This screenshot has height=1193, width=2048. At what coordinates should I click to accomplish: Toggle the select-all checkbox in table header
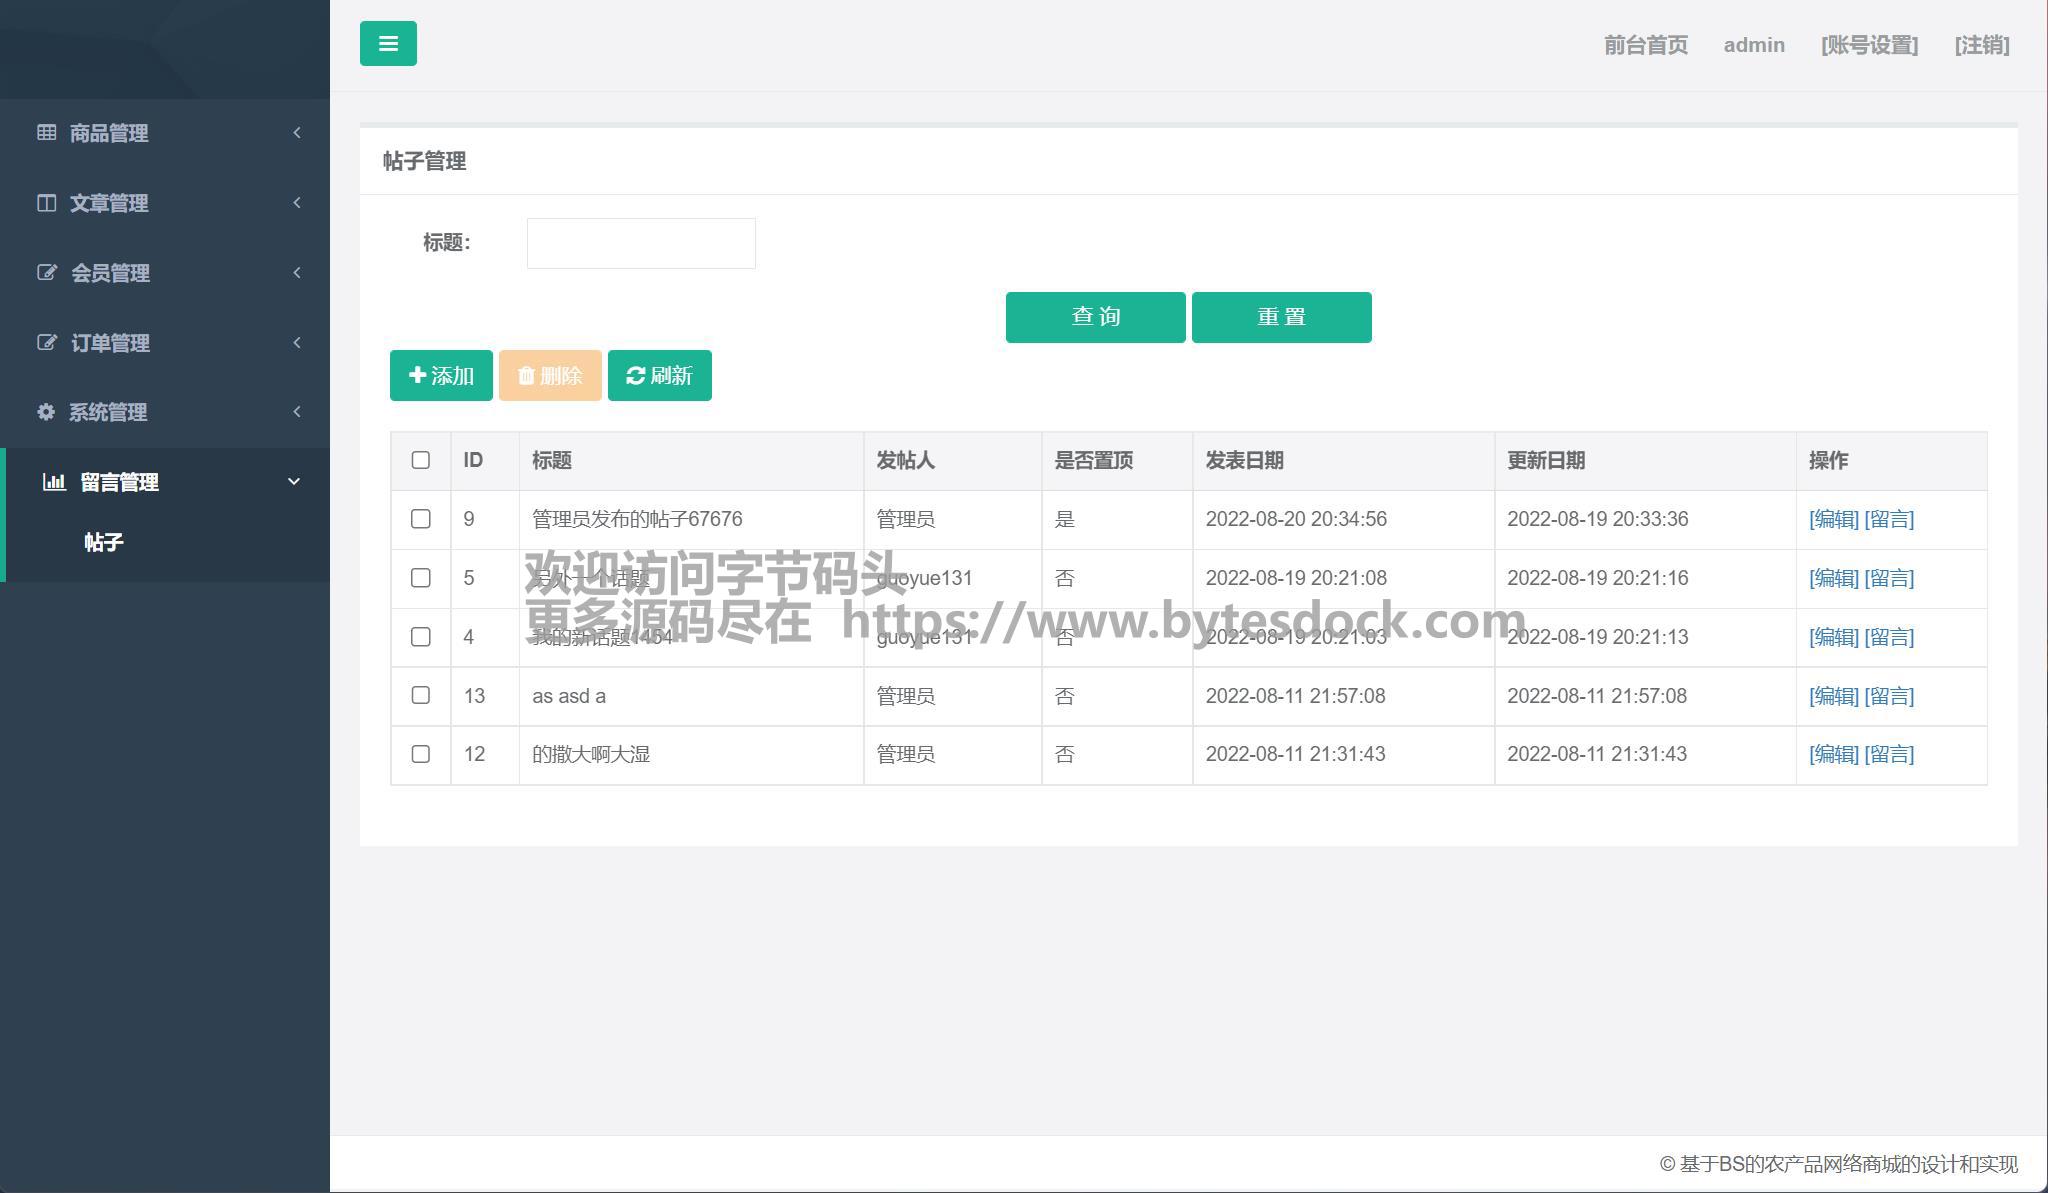[421, 460]
